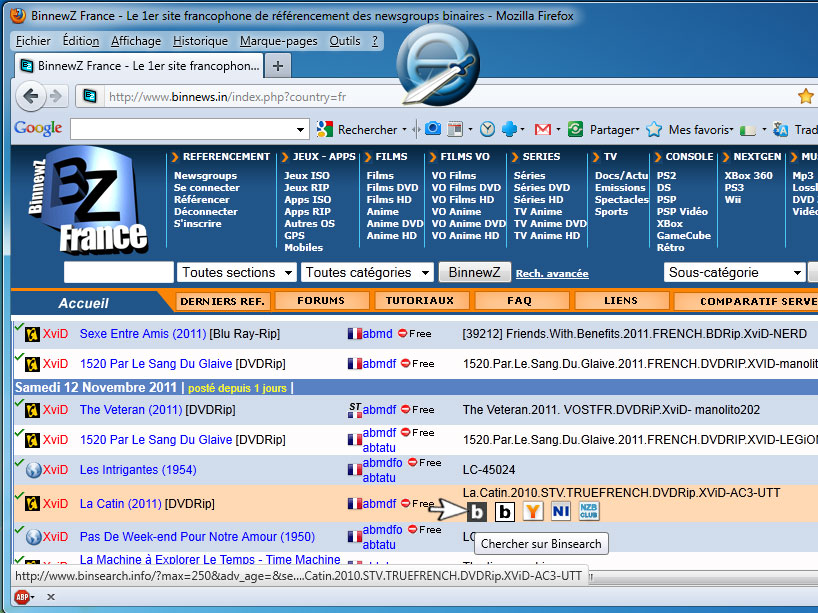Open the Toutes catégories dropdown
The height and width of the screenshot is (613, 818).
[x=367, y=272]
